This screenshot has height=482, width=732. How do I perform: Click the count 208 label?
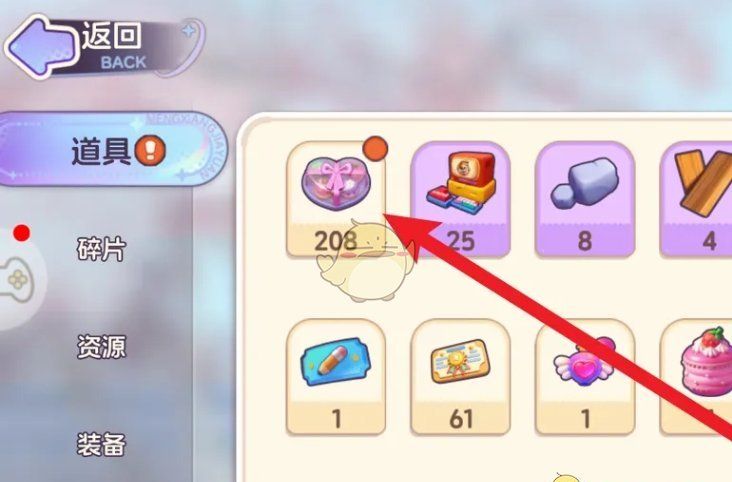(336, 241)
